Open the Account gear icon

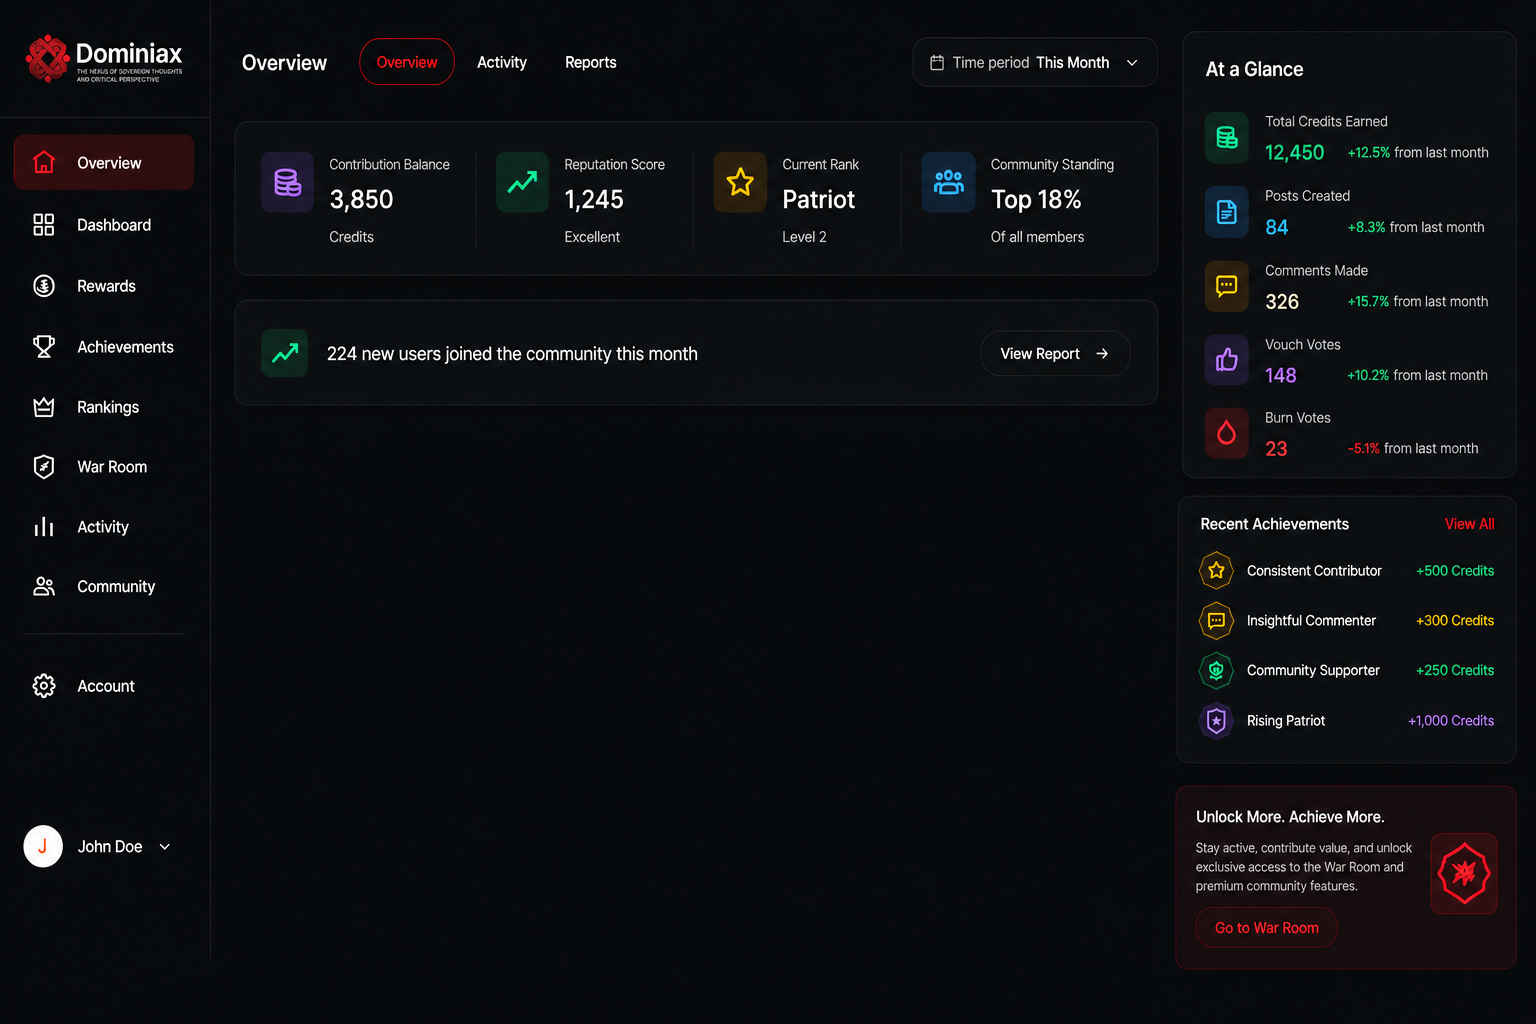44,686
